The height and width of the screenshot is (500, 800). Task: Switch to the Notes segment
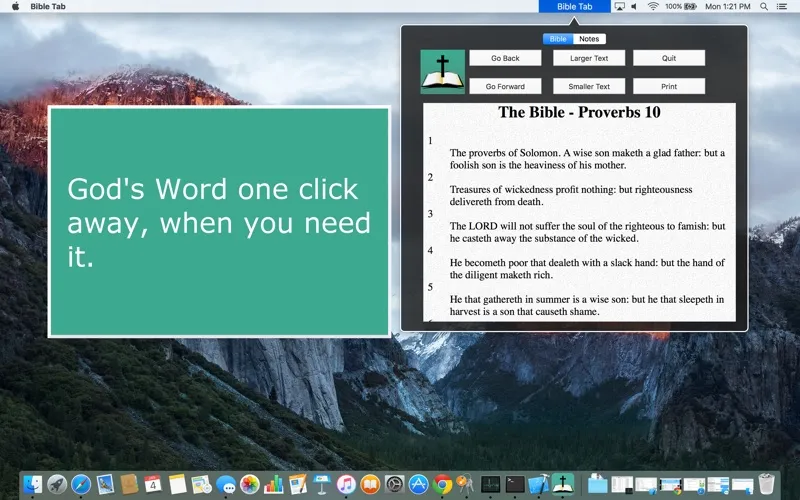coord(589,39)
